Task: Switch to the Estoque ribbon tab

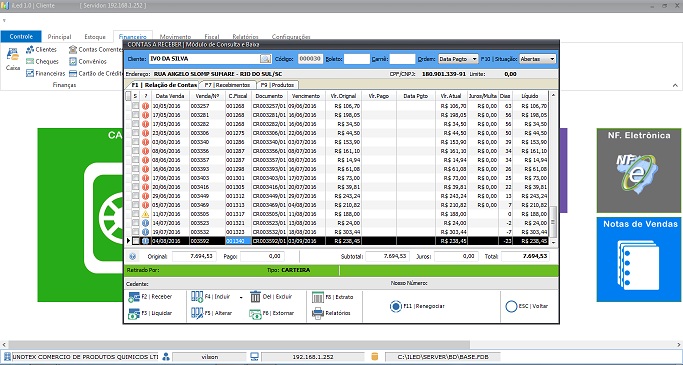Action: pos(95,37)
